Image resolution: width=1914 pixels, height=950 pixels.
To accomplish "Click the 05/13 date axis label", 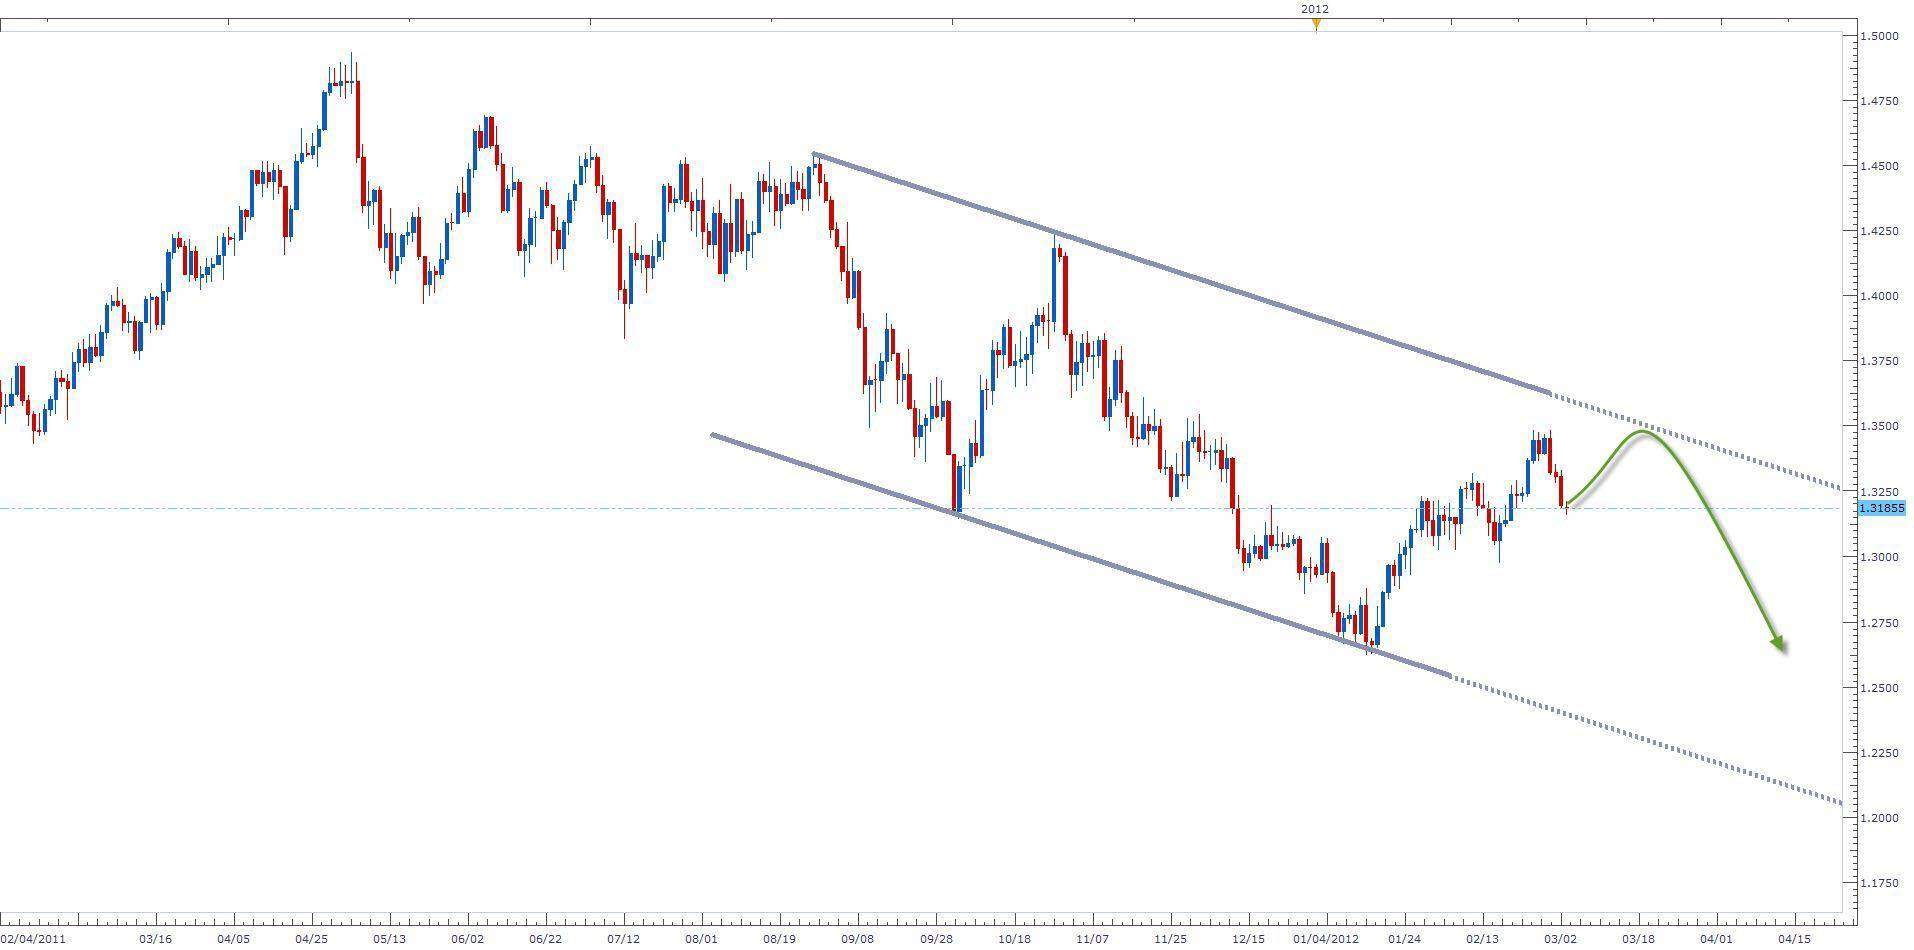I will (x=389, y=939).
